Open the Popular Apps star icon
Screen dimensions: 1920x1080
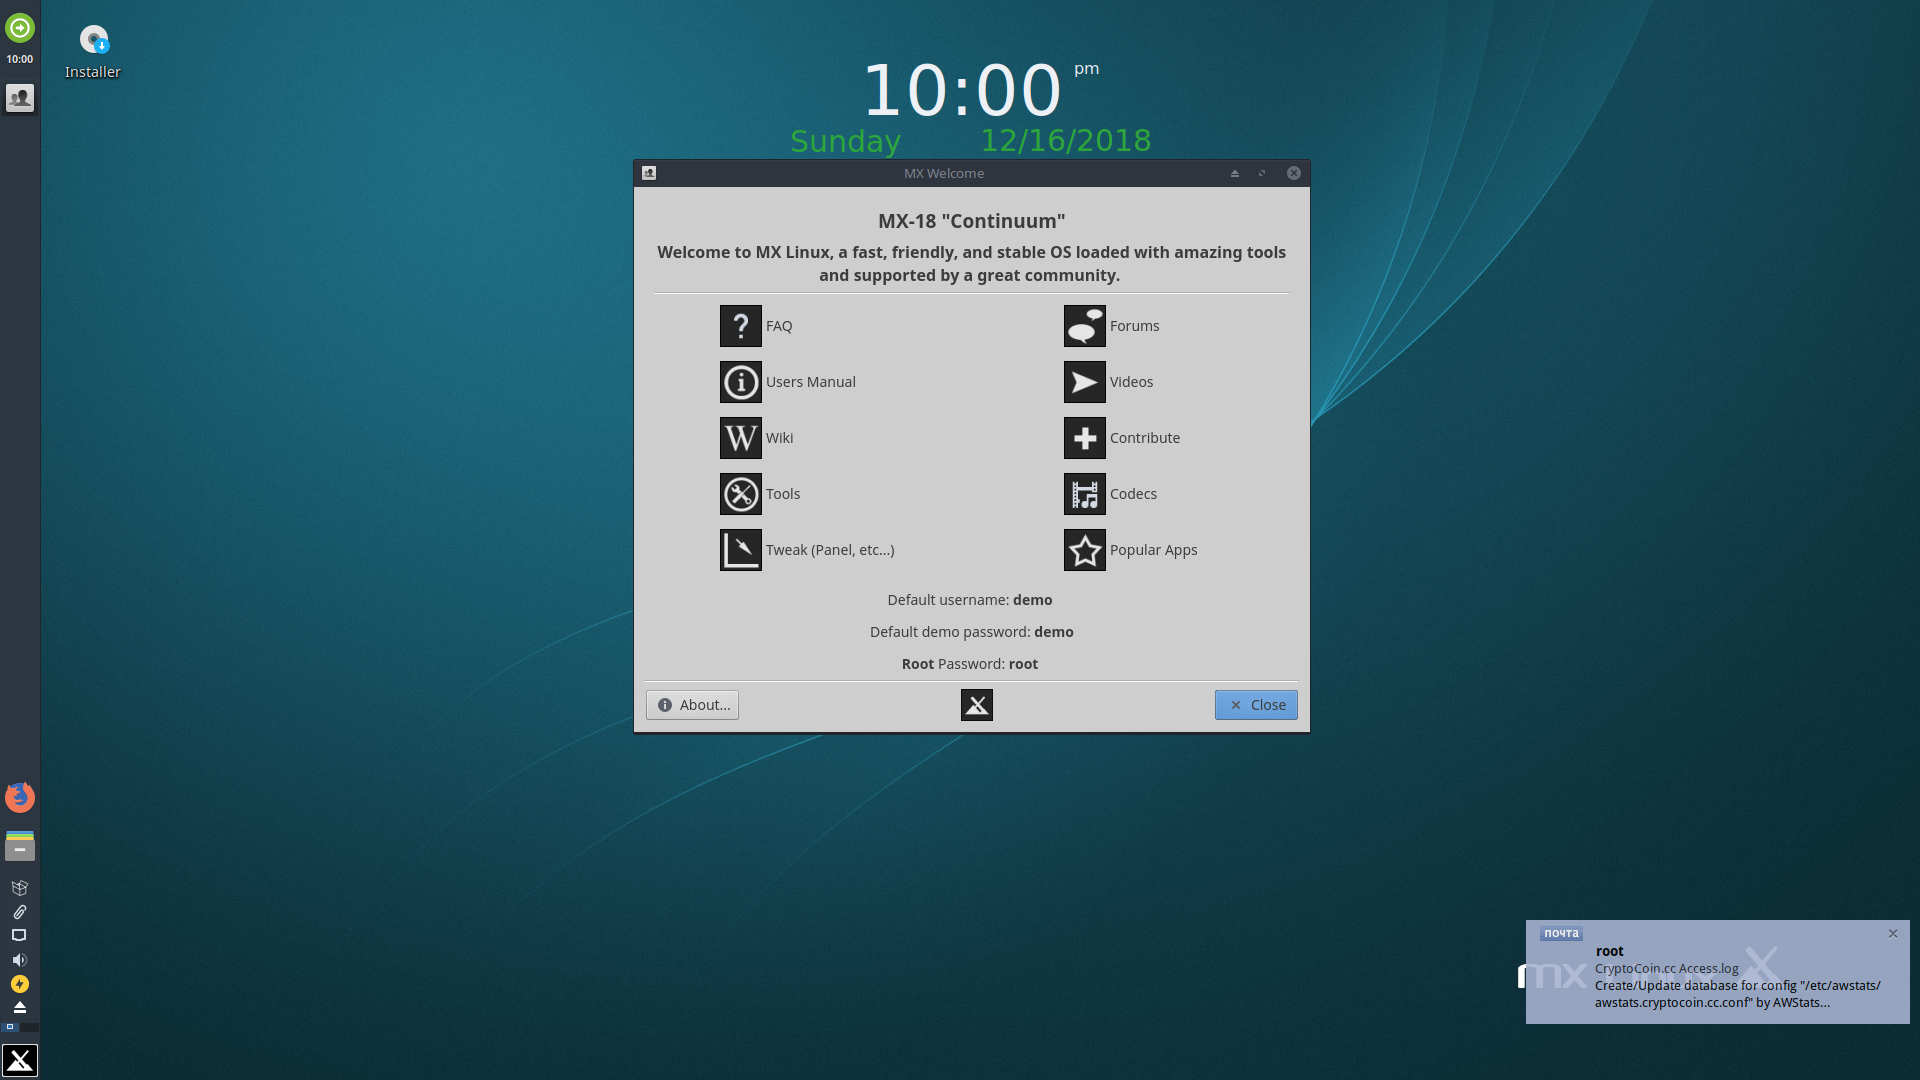pos(1084,550)
